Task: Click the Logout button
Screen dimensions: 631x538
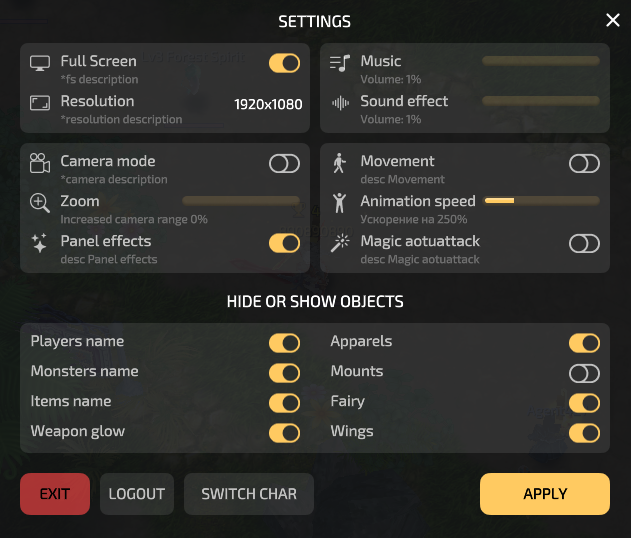Action: pyautogui.click(x=137, y=494)
